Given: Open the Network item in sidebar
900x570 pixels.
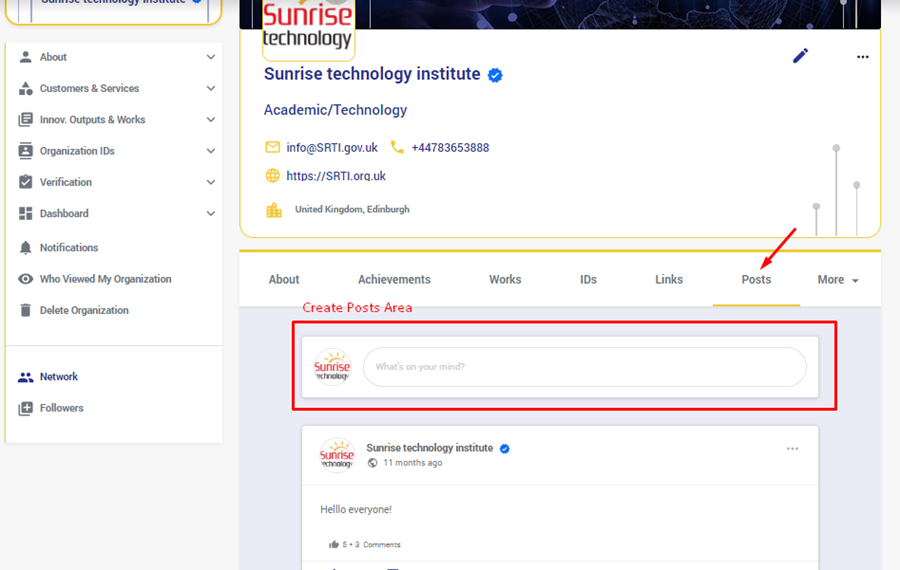Looking at the screenshot, I should pyautogui.click(x=58, y=377).
